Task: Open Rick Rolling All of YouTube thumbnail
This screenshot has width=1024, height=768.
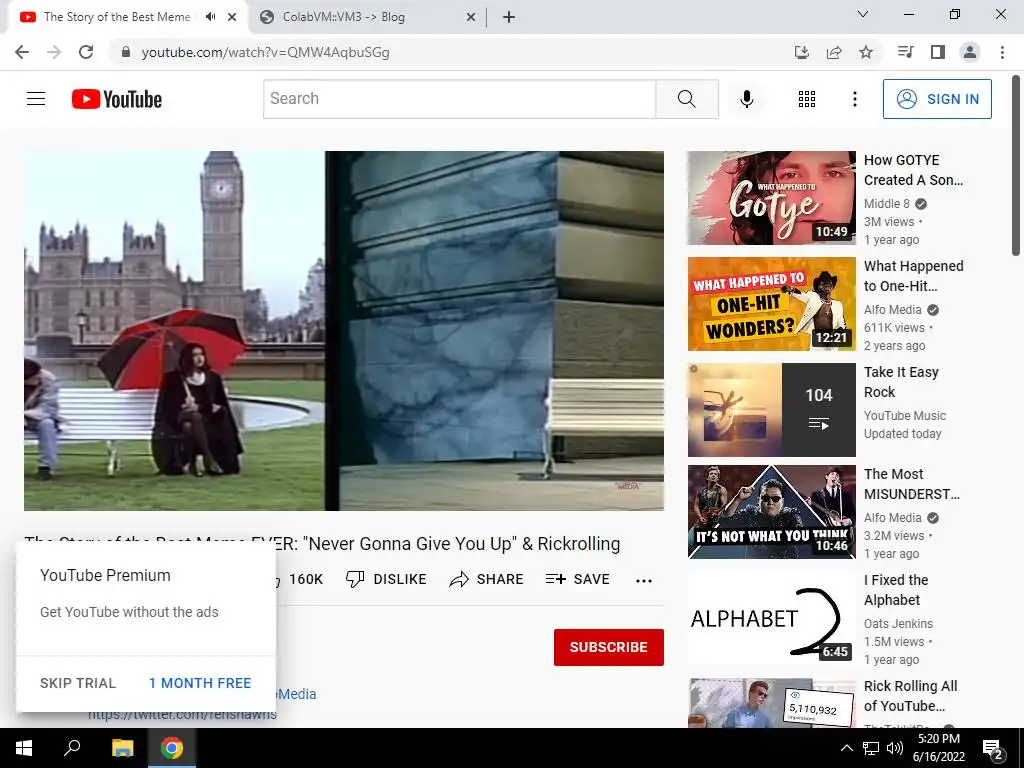Action: (x=771, y=703)
